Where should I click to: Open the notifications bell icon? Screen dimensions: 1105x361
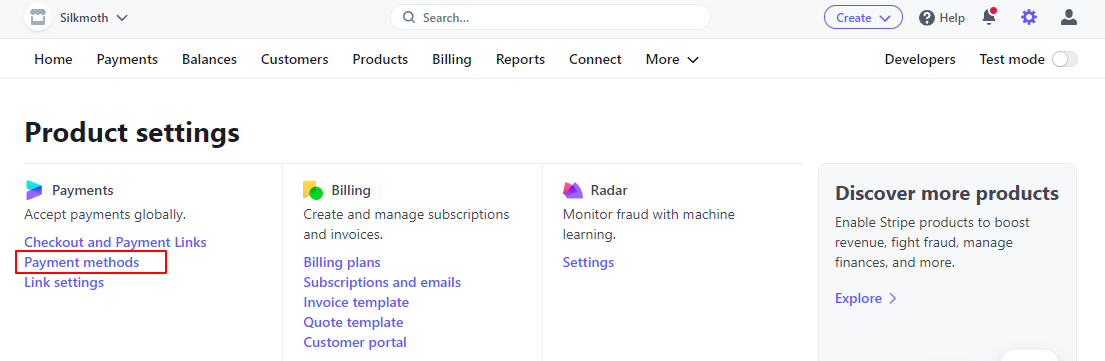[989, 18]
